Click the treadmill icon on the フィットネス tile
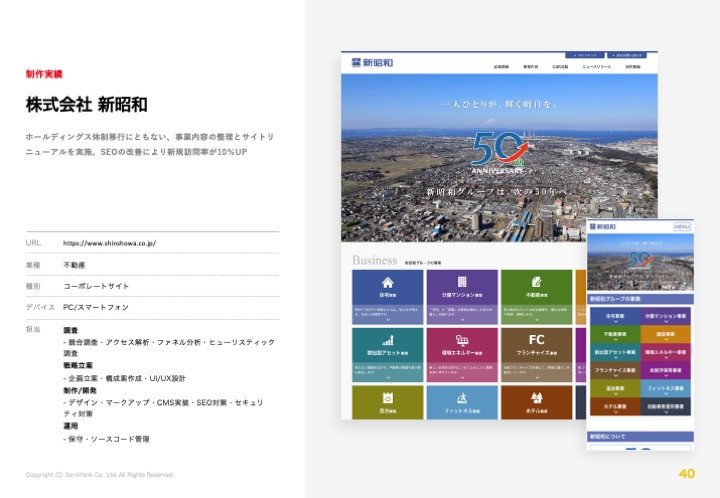 462,397
